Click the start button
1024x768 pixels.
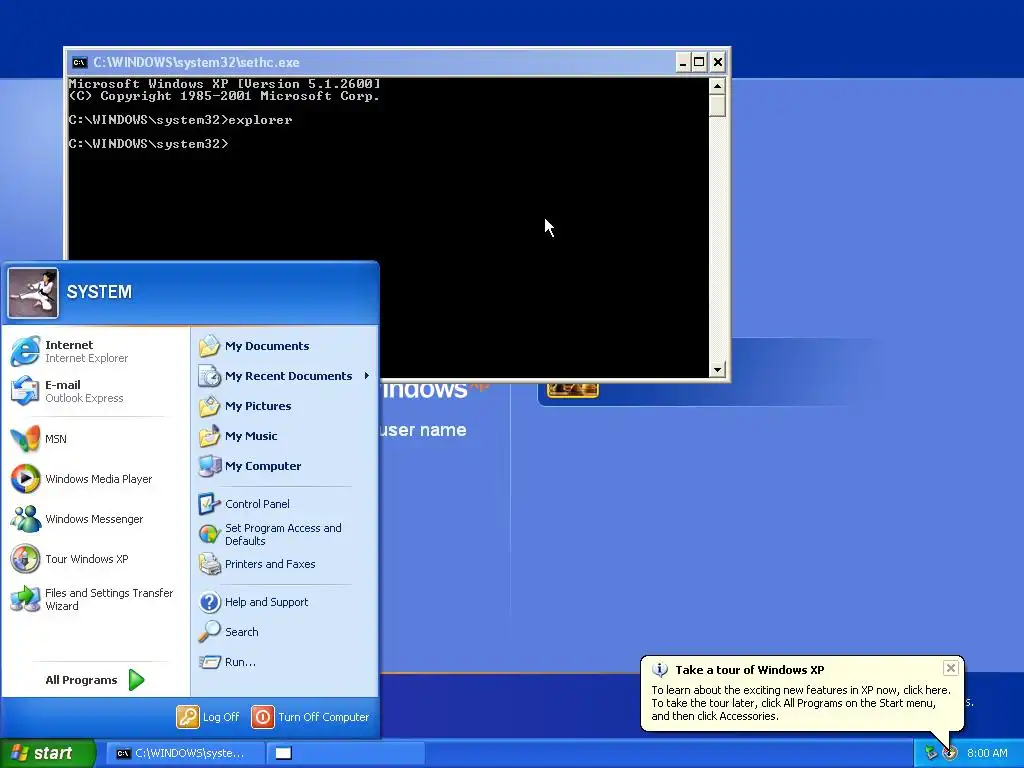pos(48,753)
